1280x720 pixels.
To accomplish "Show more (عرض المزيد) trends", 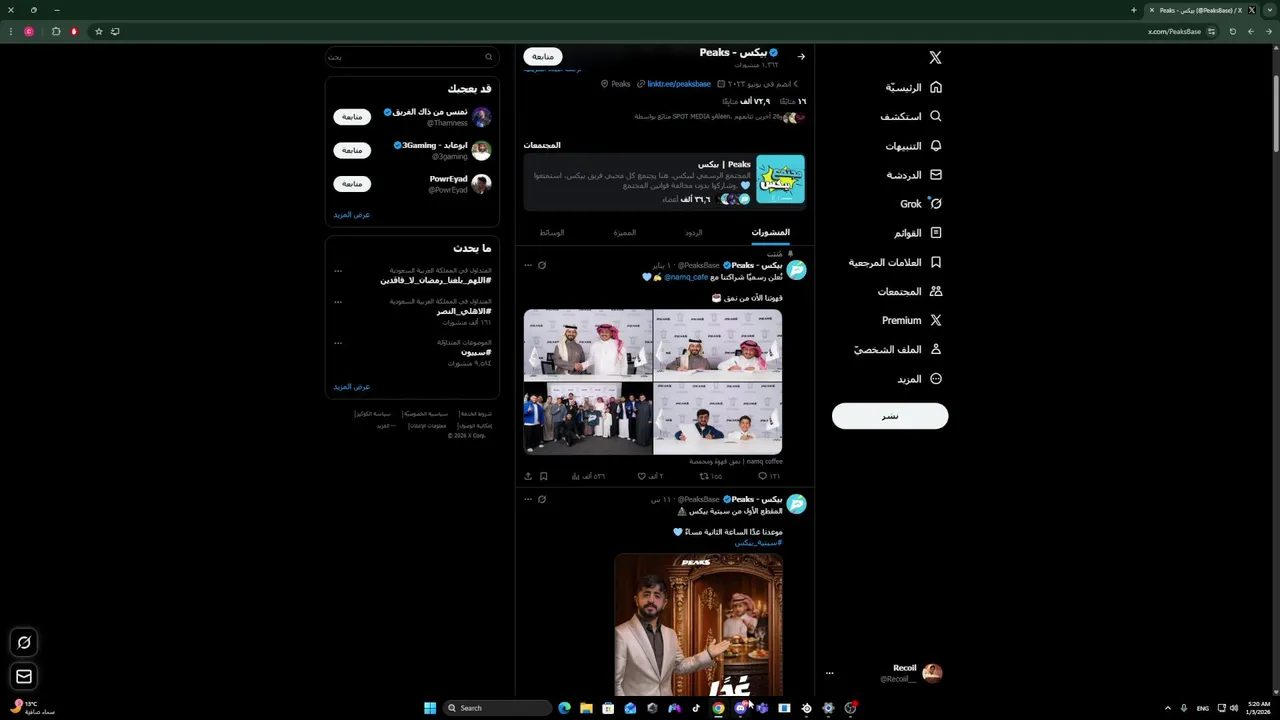I will click(352, 387).
